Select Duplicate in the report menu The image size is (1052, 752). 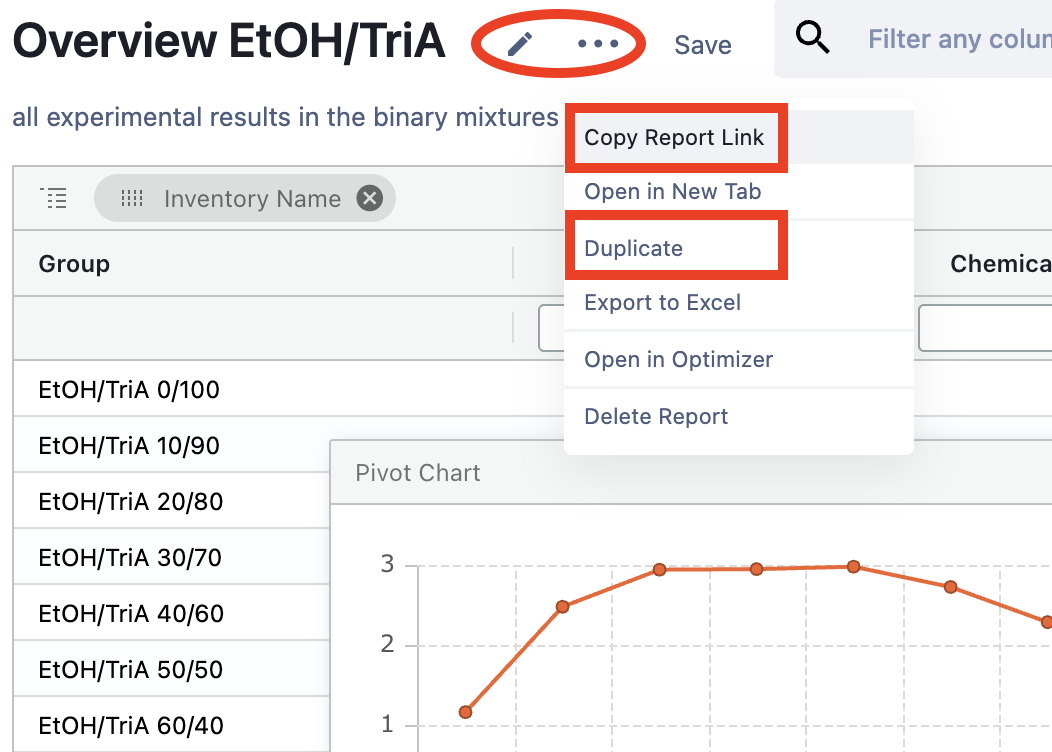634,249
